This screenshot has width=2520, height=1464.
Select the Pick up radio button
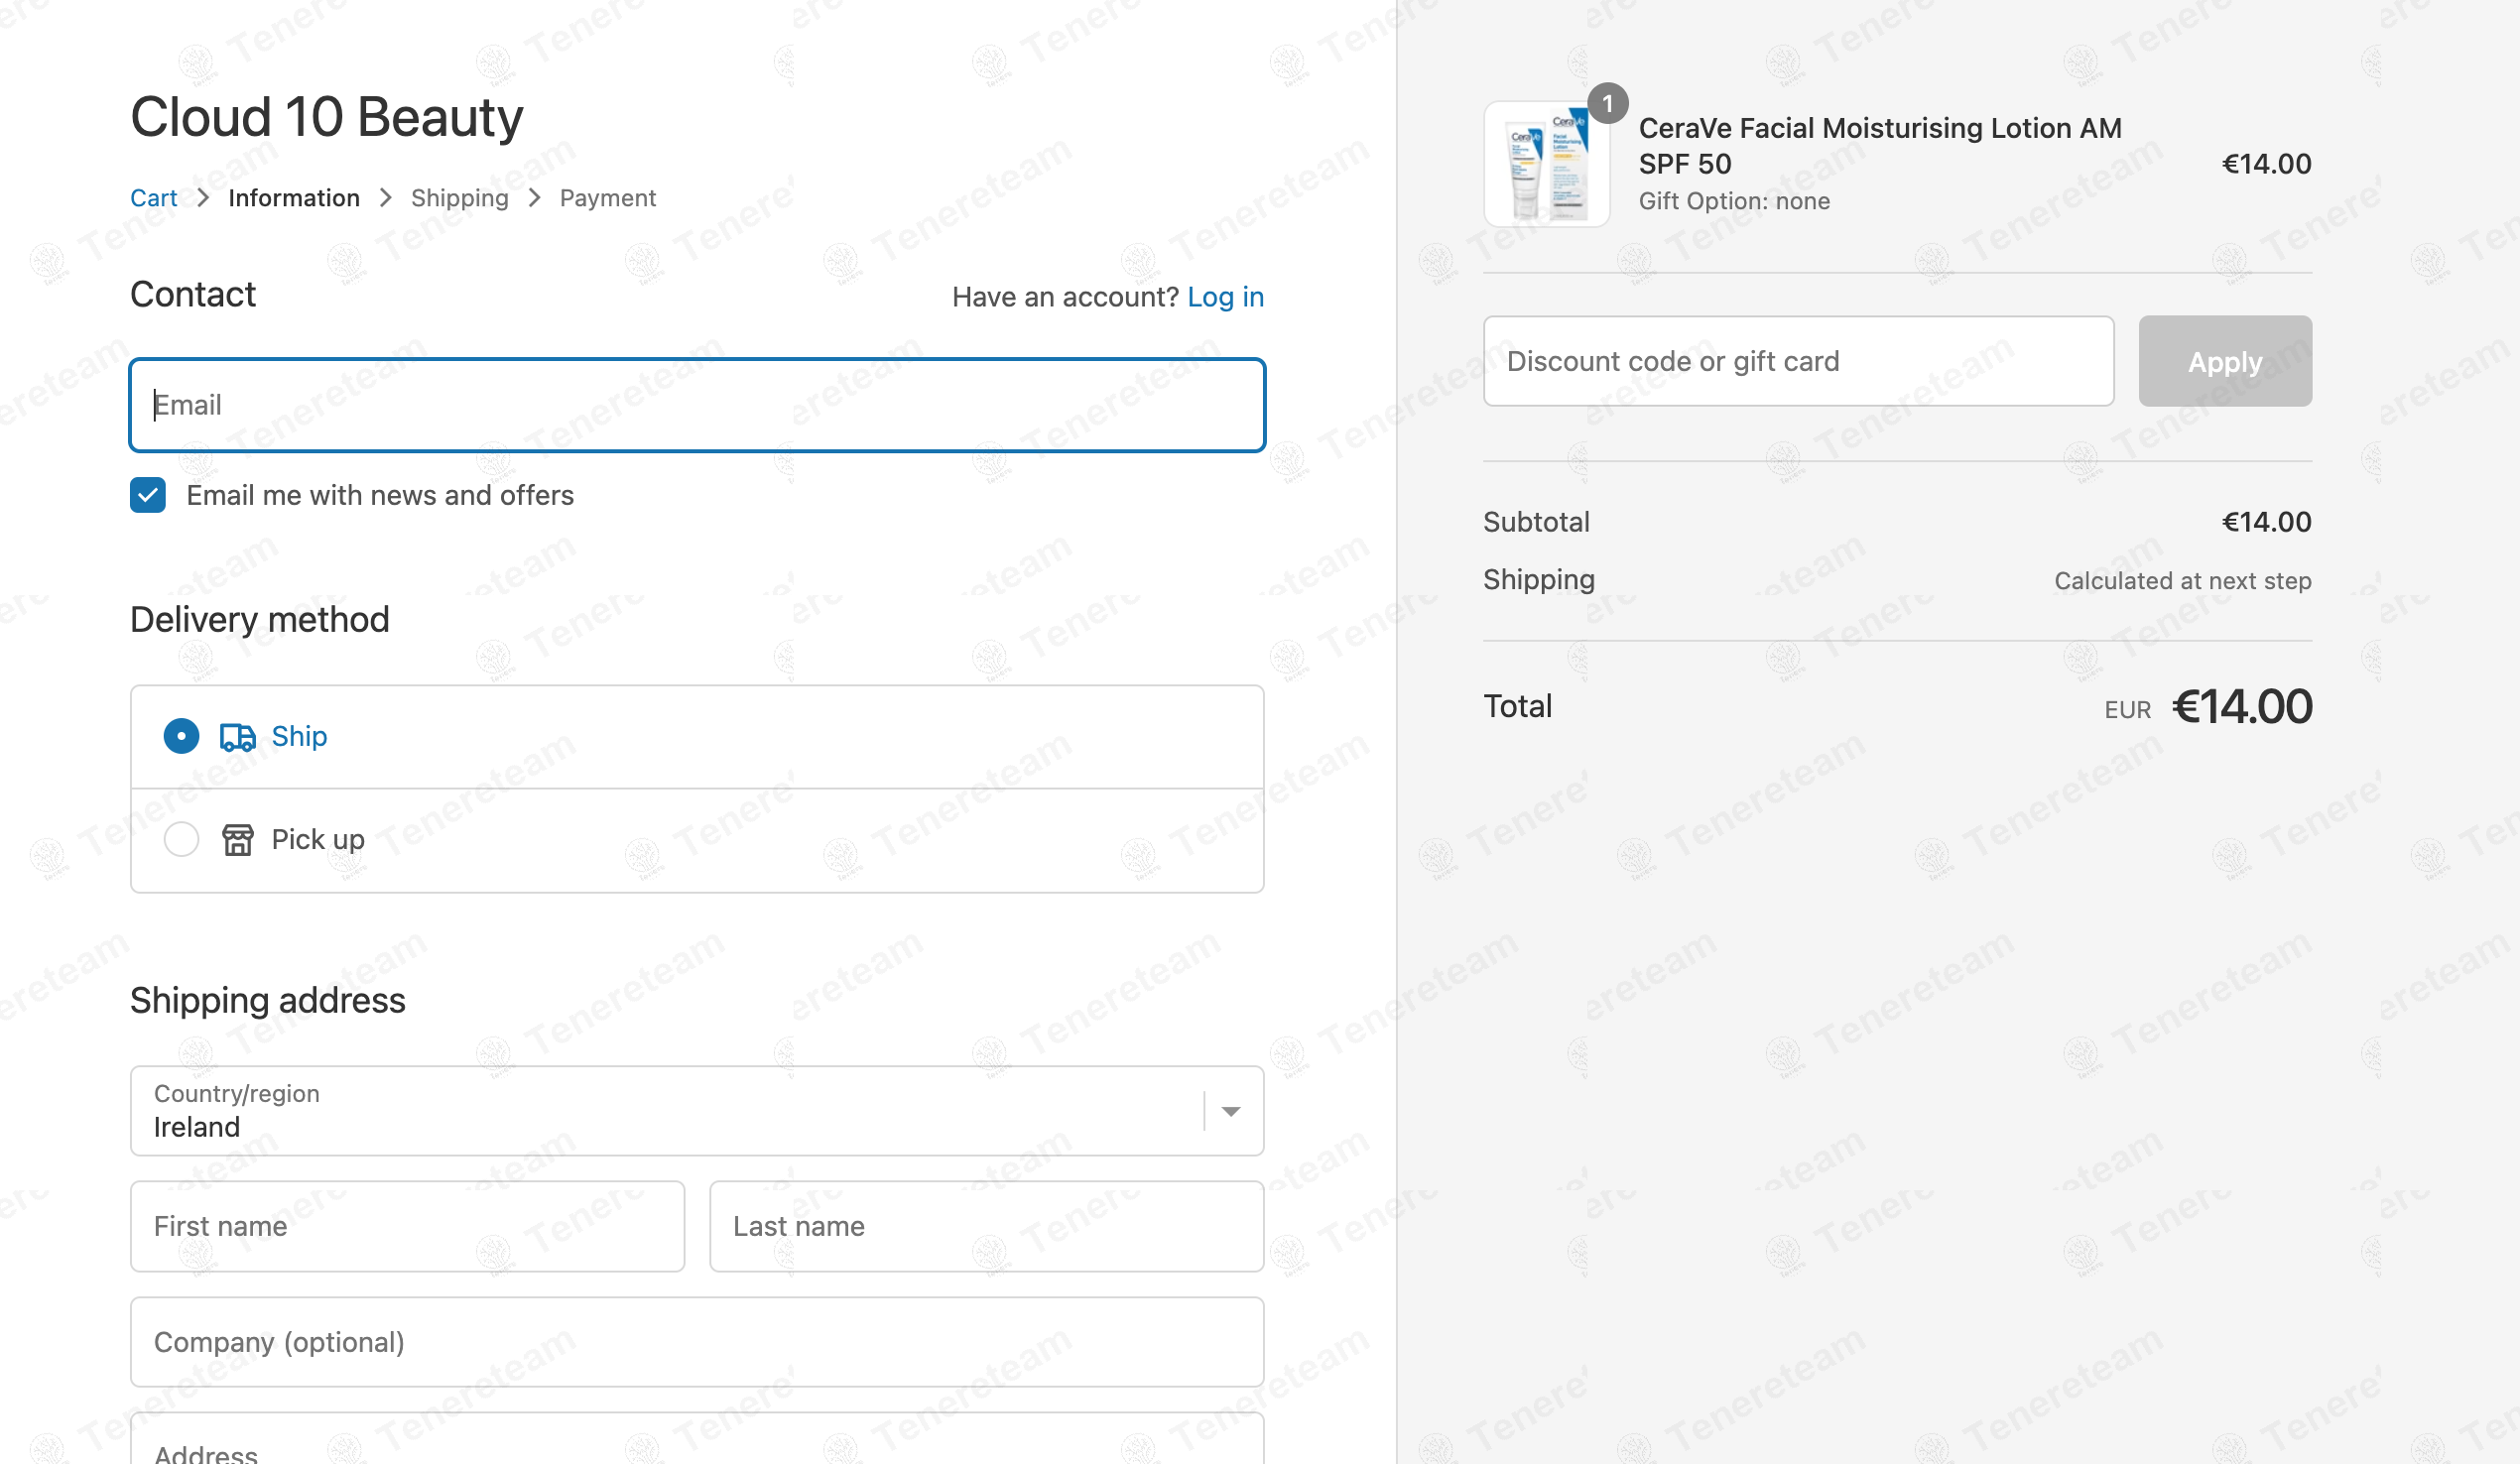[x=181, y=840]
